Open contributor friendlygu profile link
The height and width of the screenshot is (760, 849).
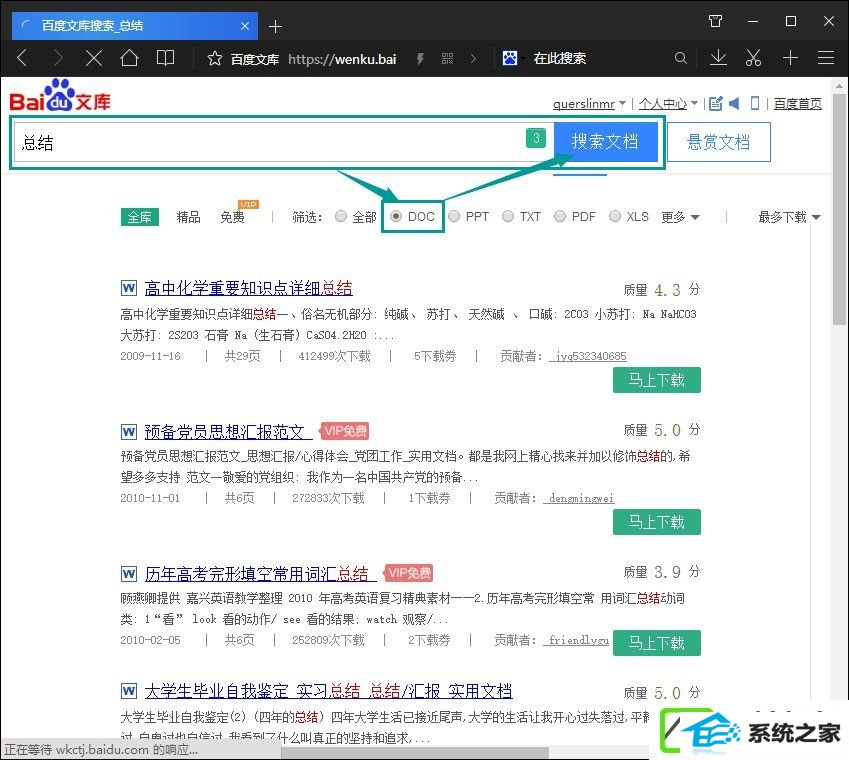576,640
